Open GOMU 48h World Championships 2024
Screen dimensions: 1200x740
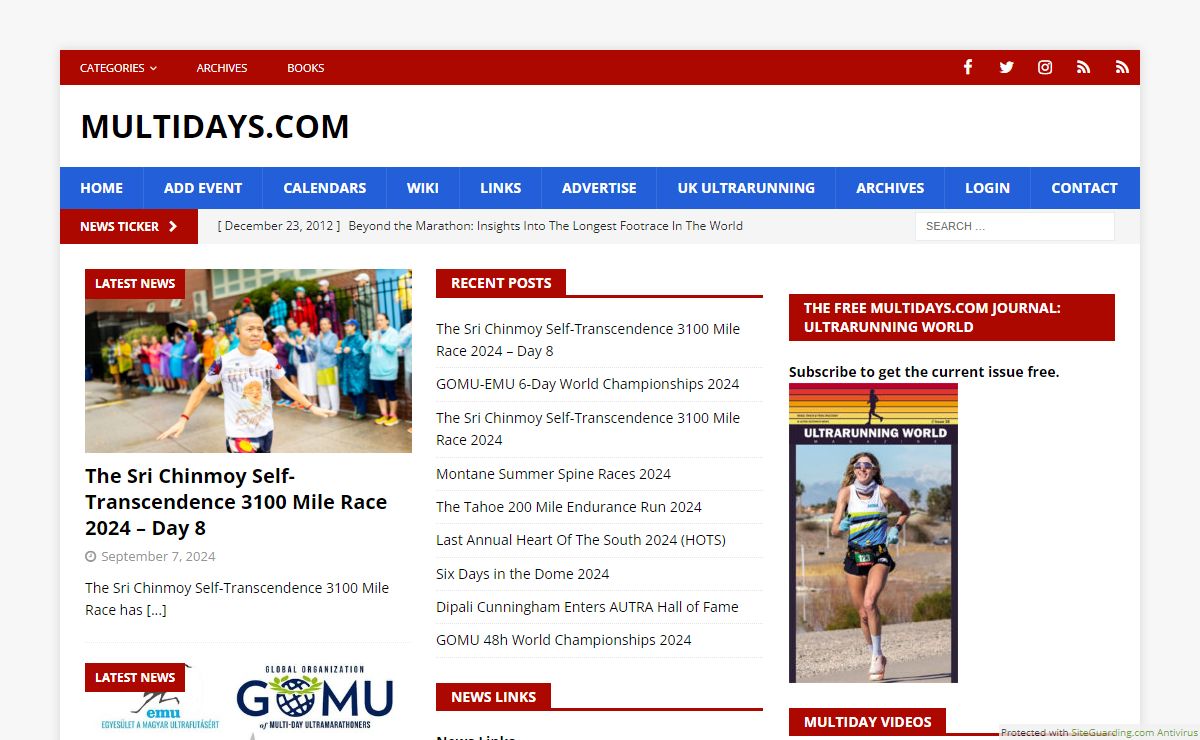pyautogui.click(x=564, y=640)
